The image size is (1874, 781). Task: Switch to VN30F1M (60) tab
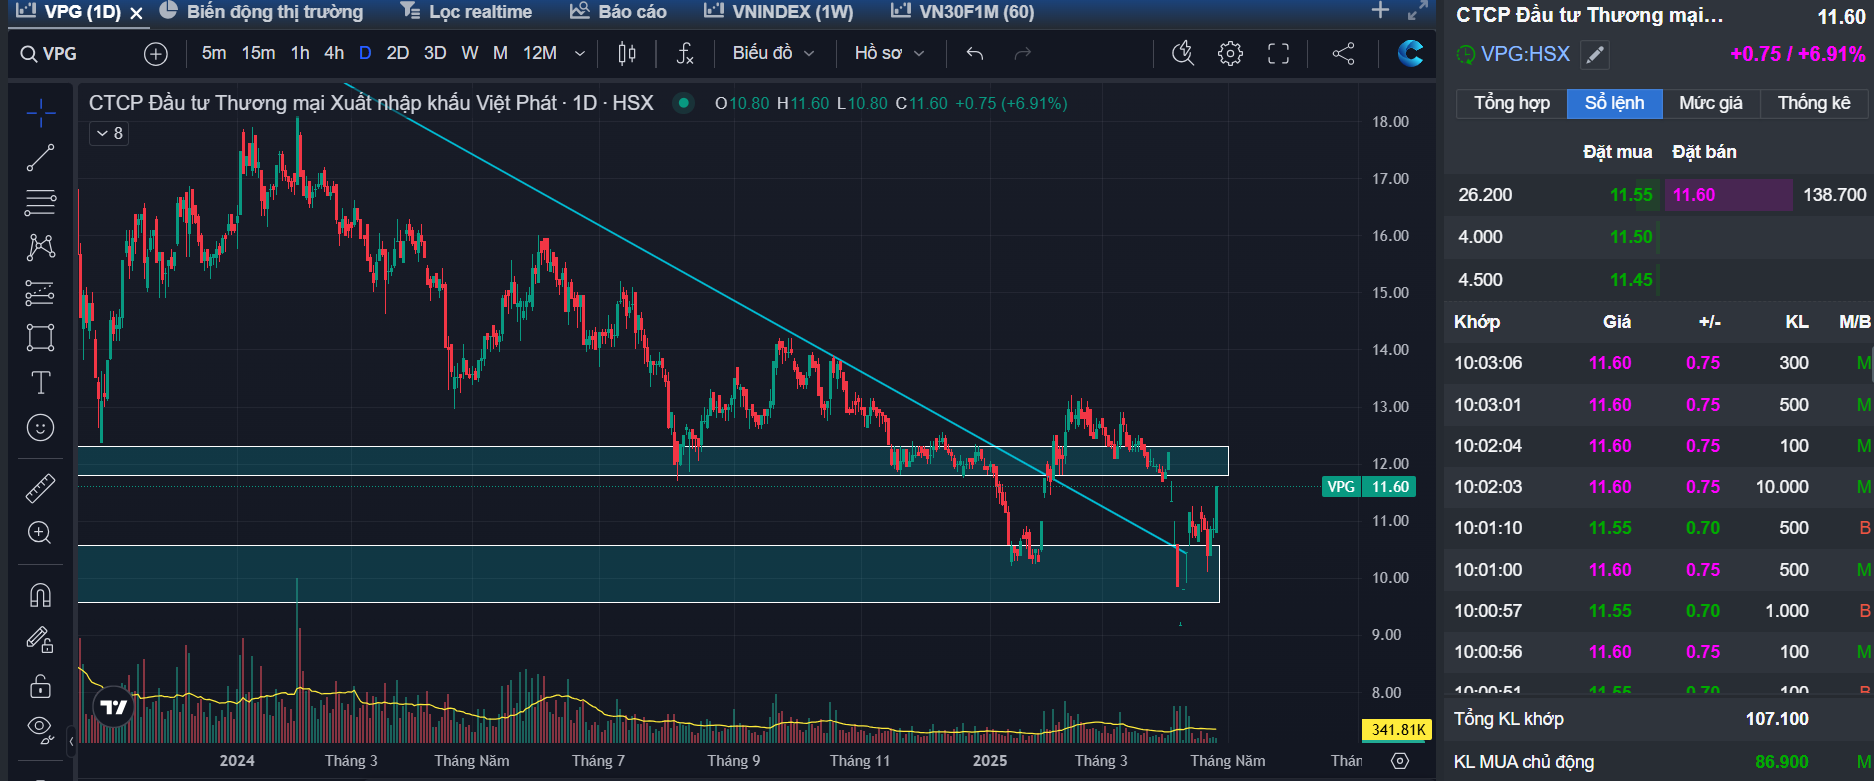[962, 12]
